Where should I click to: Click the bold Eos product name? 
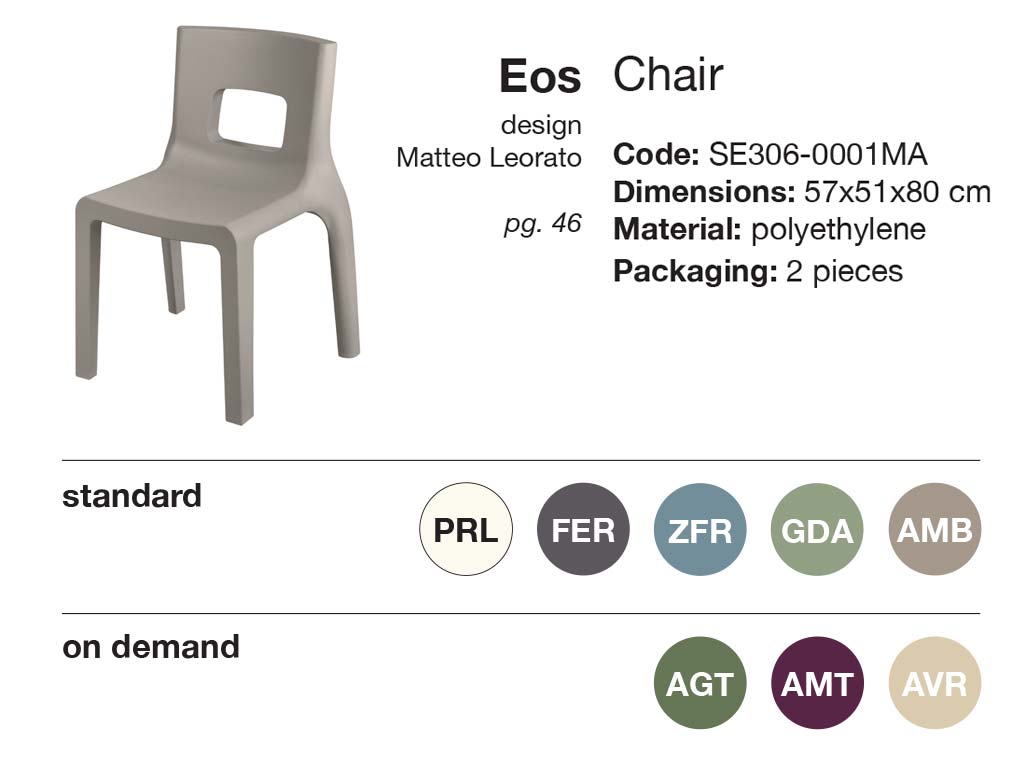point(540,77)
